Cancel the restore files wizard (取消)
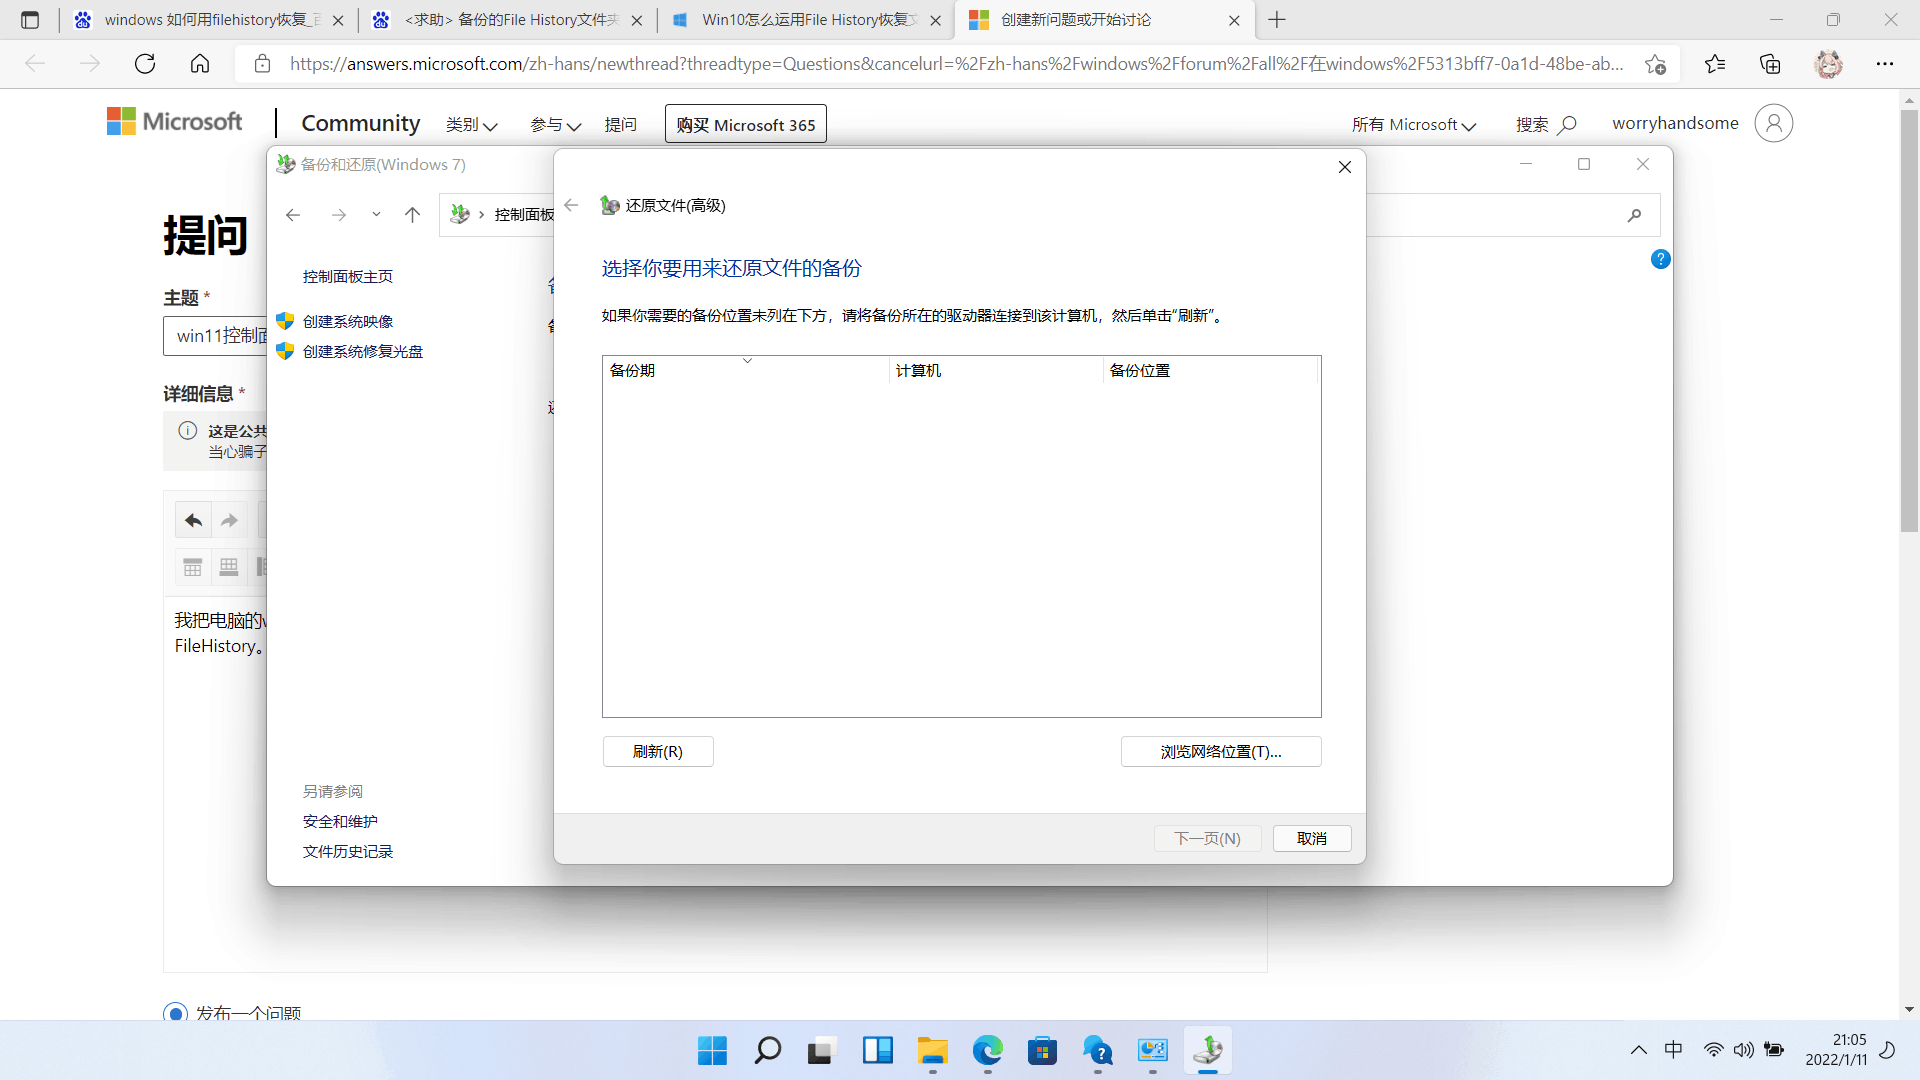This screenshot has width=1920, height=1080. pos(1312,838)
